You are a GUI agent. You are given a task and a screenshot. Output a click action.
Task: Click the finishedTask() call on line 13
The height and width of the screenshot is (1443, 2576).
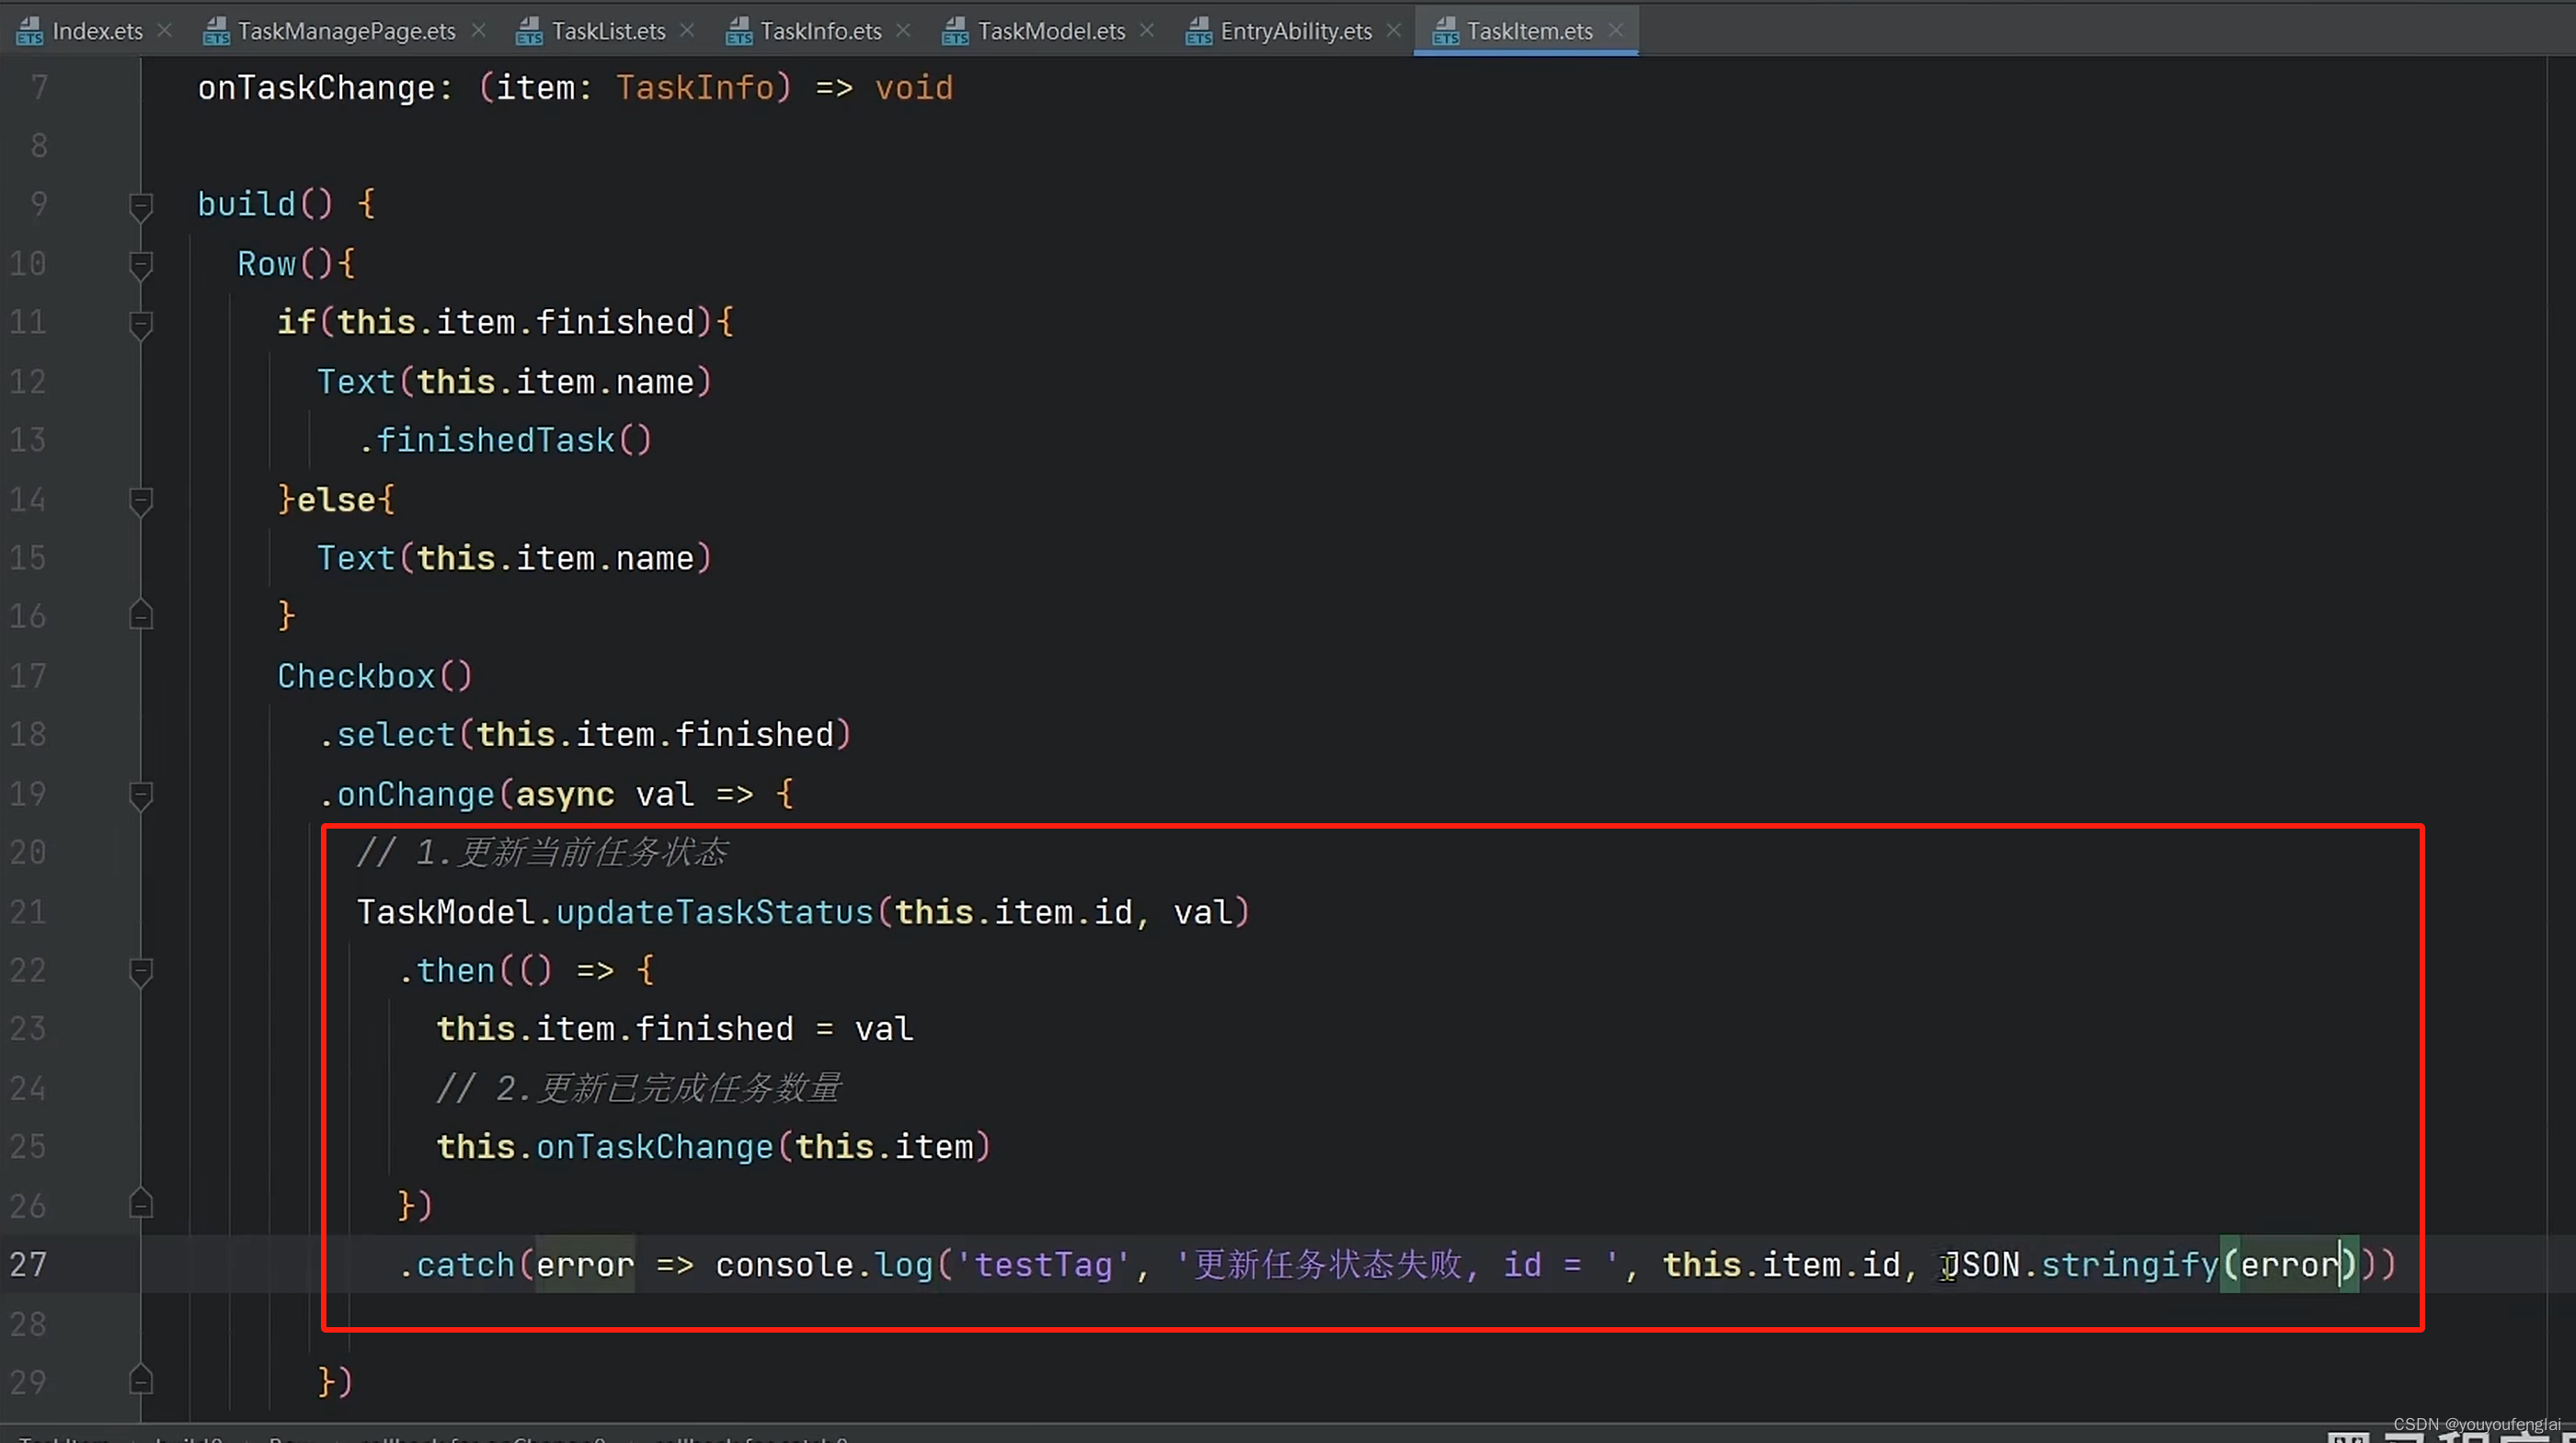point(504,441)
